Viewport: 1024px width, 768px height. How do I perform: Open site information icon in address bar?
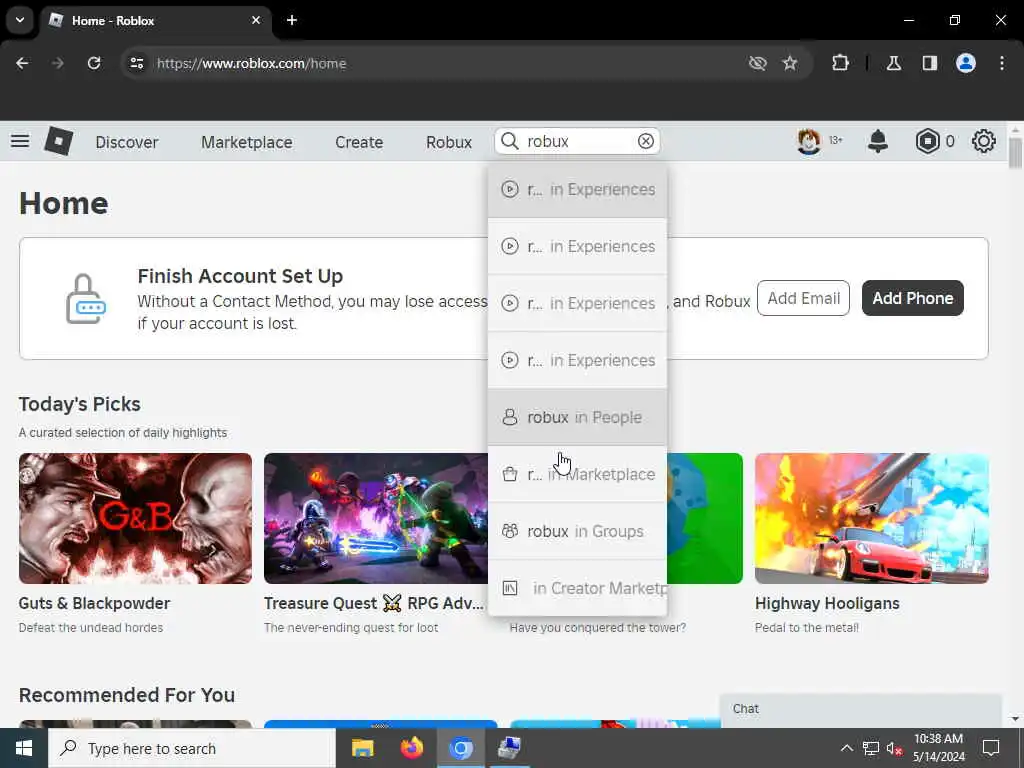(x=136, y=63)
